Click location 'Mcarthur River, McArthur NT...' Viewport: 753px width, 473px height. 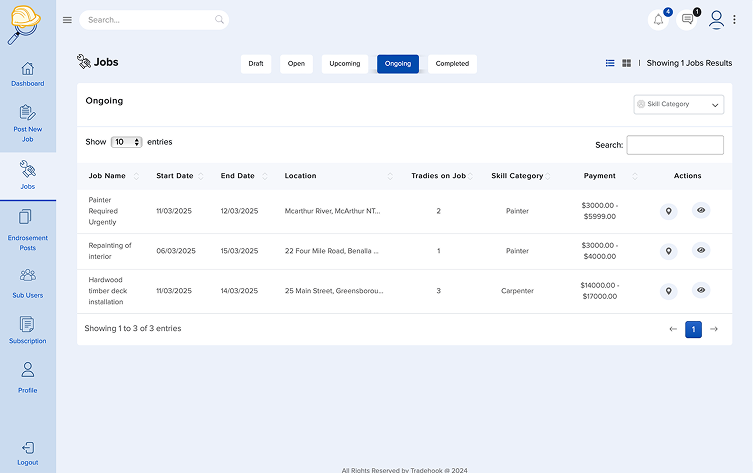click(332, 211)
